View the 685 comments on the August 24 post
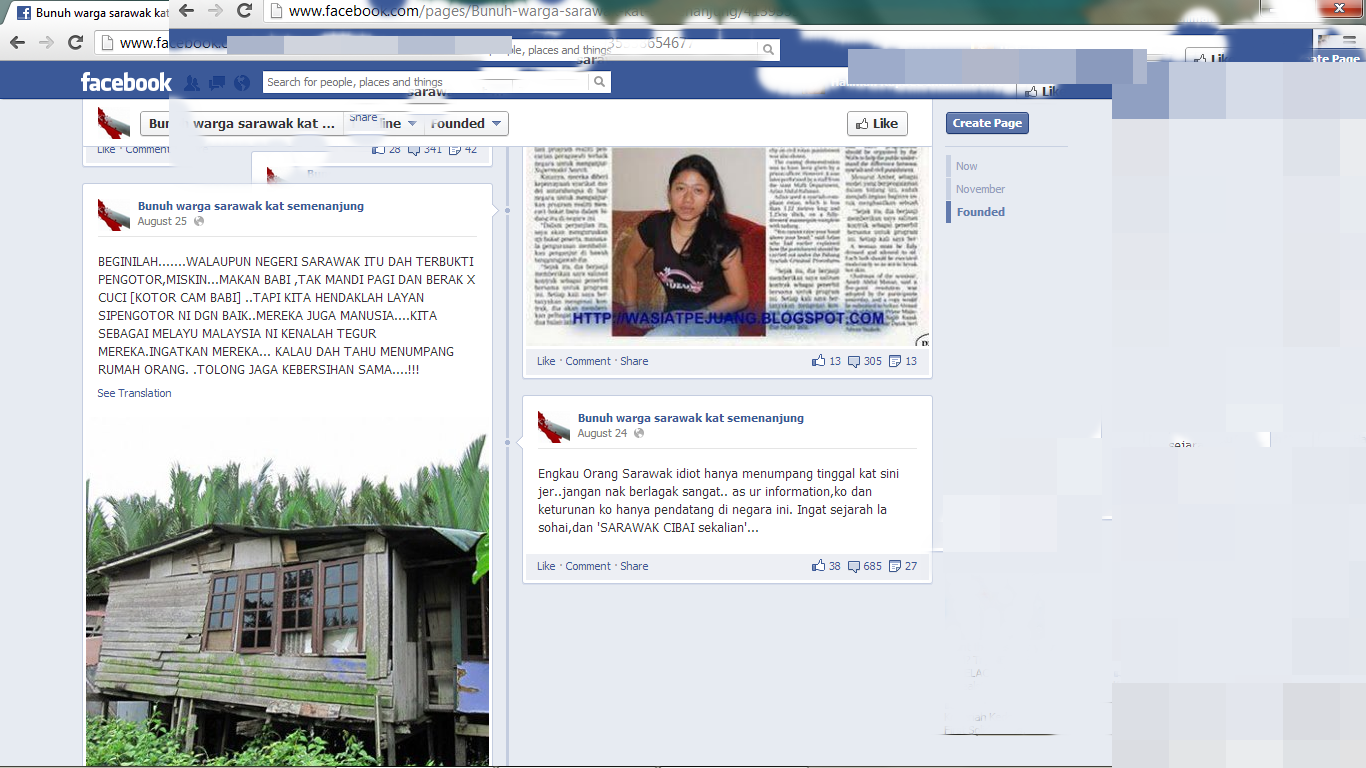1366x768 pixels. click(x=865, y=566)
